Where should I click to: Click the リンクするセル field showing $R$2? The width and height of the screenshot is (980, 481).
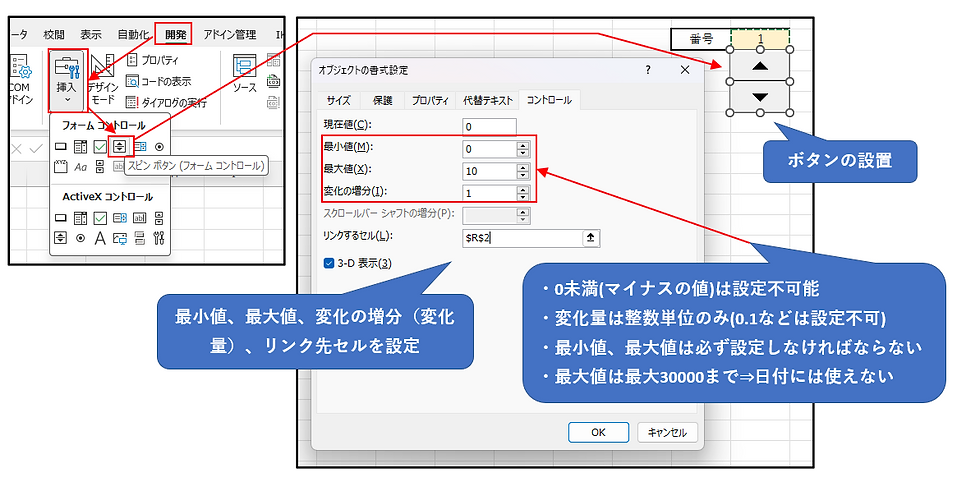[522, 238]
